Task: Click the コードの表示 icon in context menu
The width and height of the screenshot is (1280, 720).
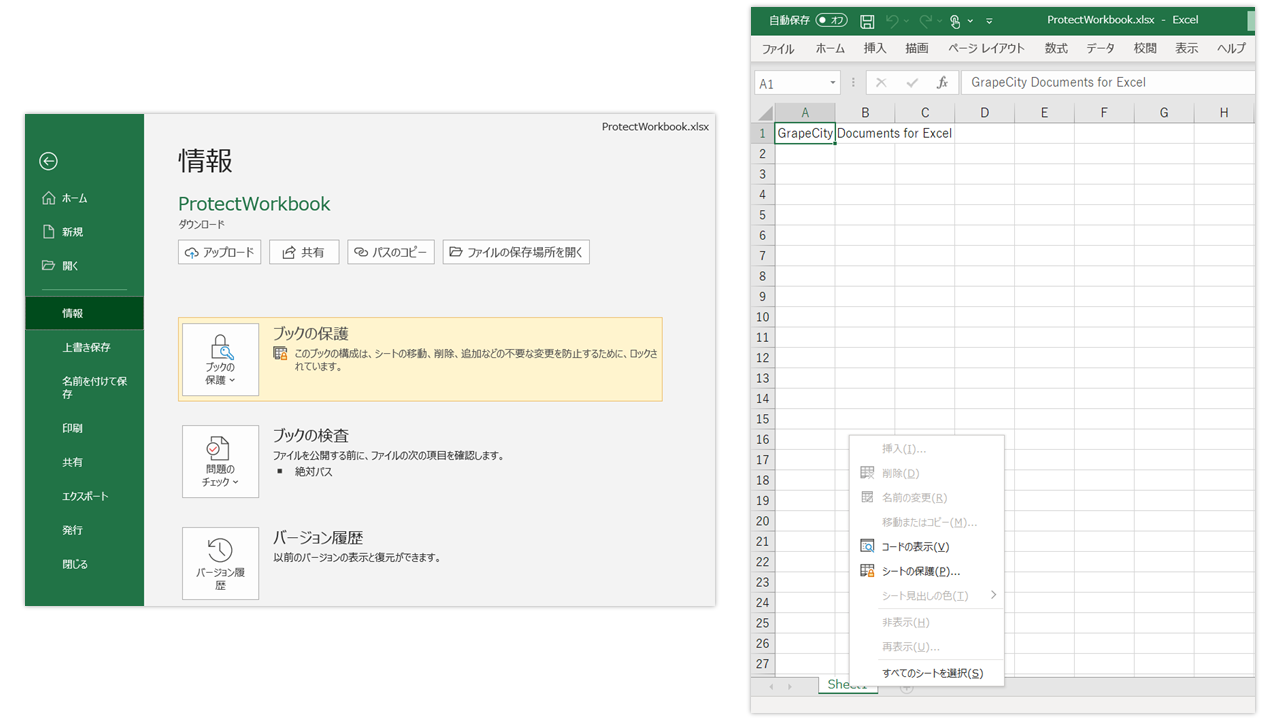Action: [x=867, y=547]
